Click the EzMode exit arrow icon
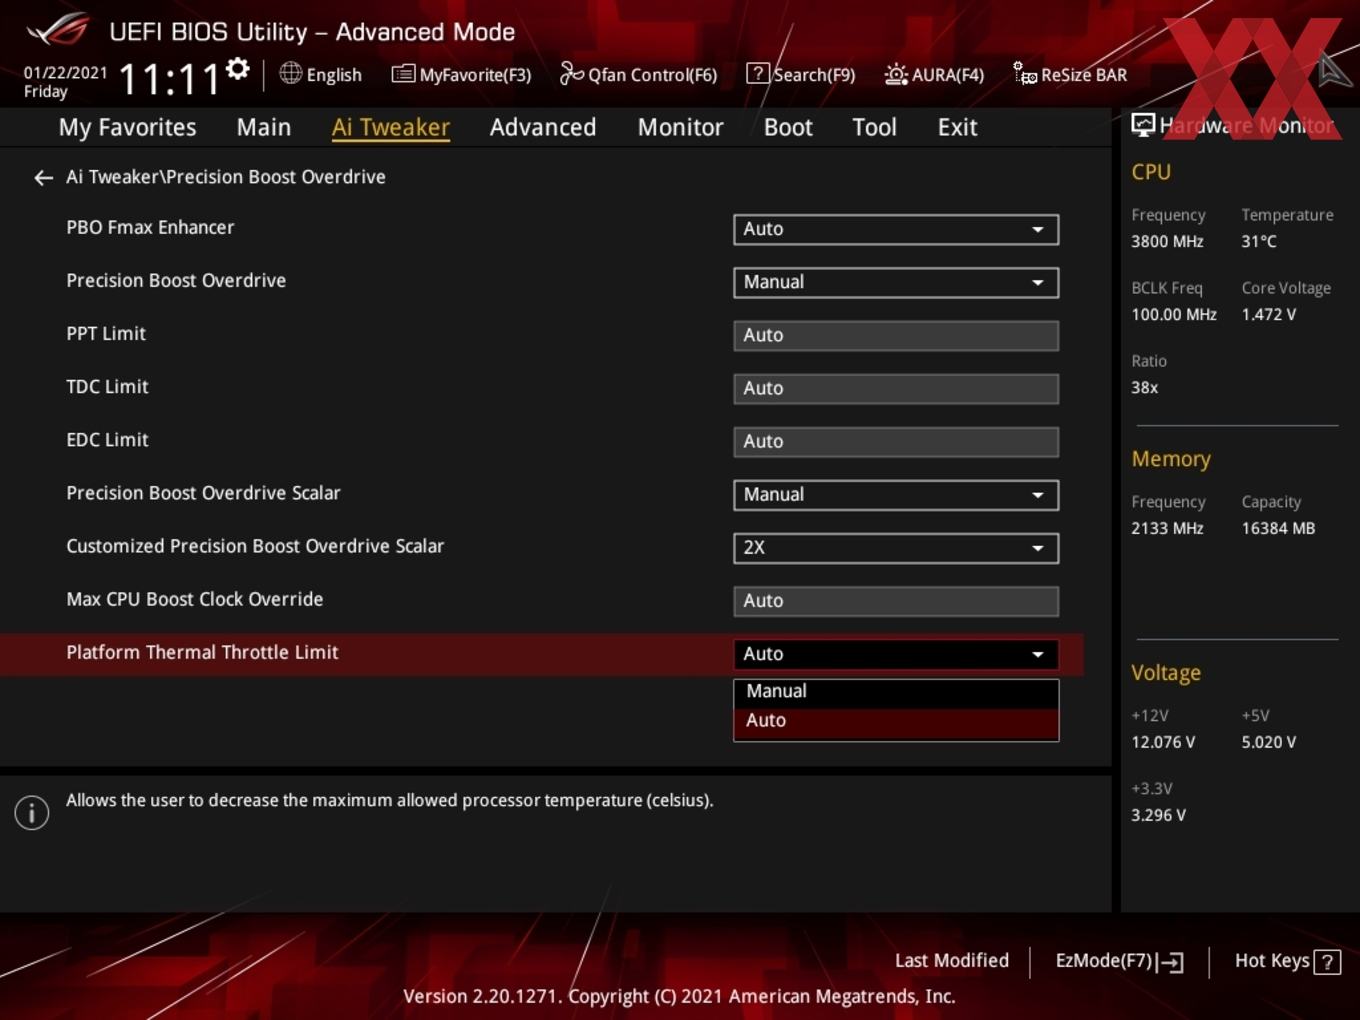 1170,962
